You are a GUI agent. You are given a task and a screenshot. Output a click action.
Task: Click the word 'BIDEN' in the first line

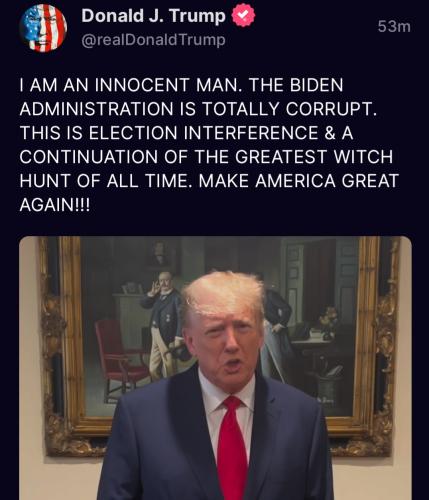(316, 85)
